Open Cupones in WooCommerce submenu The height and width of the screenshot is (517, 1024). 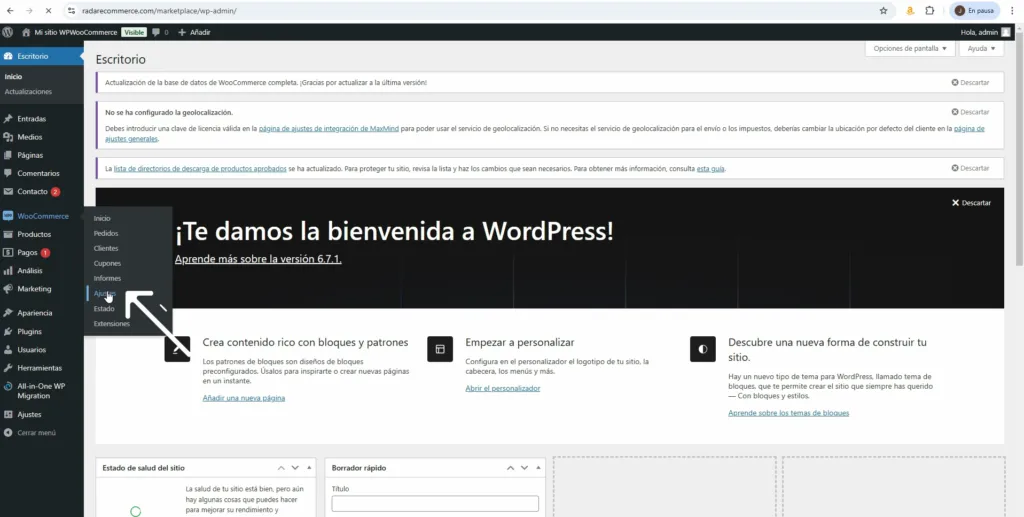point(107,263)
